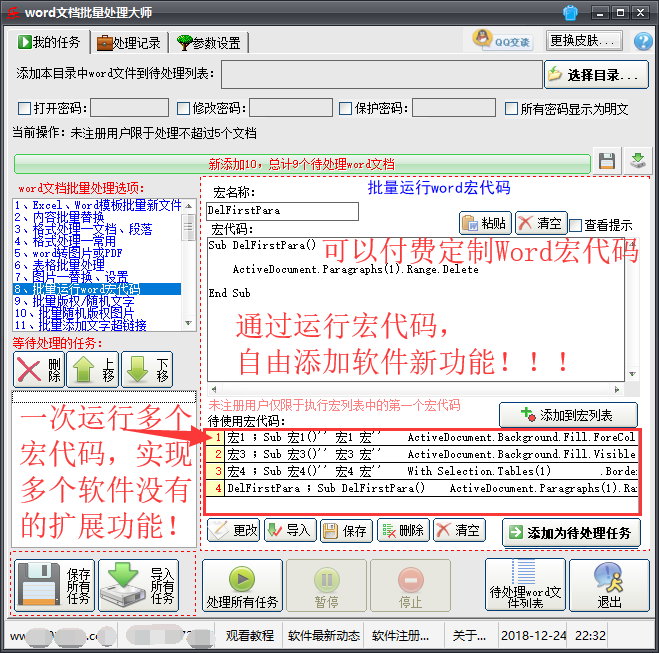Move task down with green down arrow

[x=148, y=369]
